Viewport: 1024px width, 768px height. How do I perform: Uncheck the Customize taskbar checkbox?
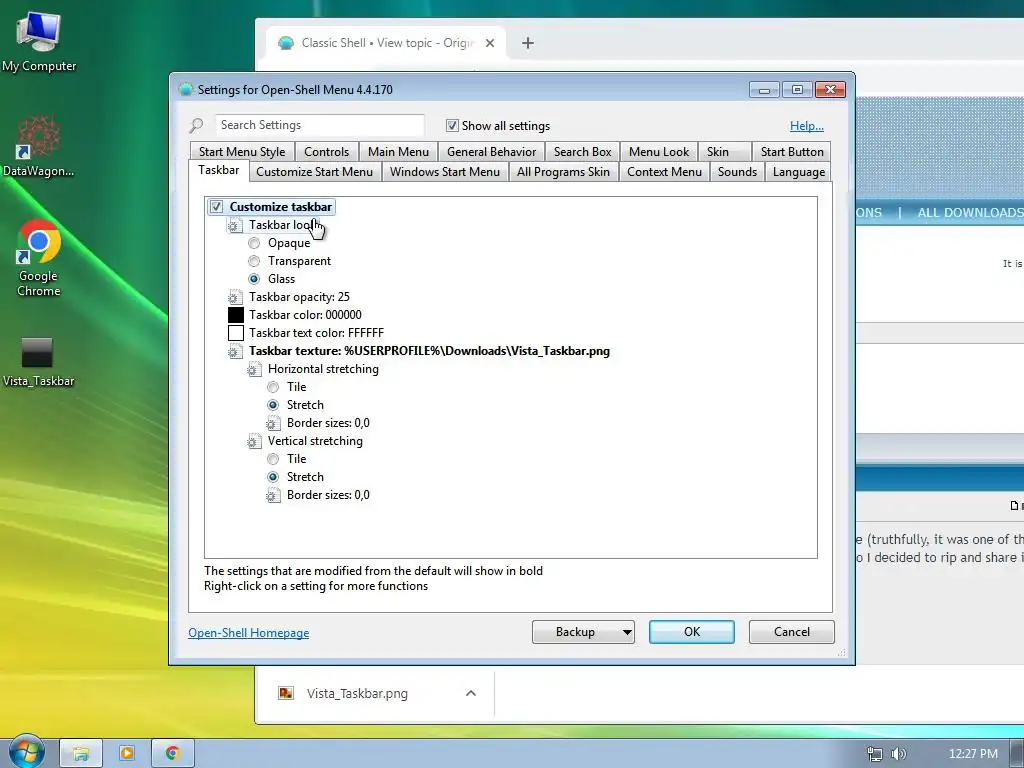[216, 207]
